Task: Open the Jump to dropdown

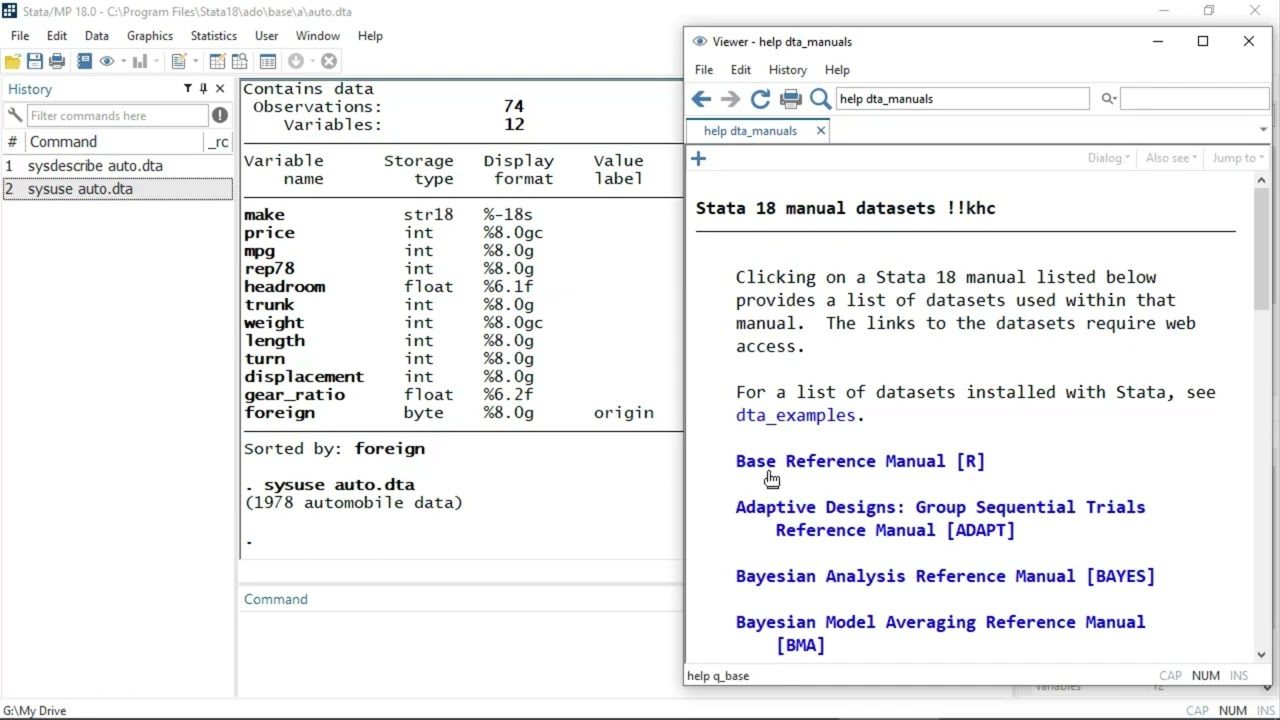Action: click(1238, 157)
